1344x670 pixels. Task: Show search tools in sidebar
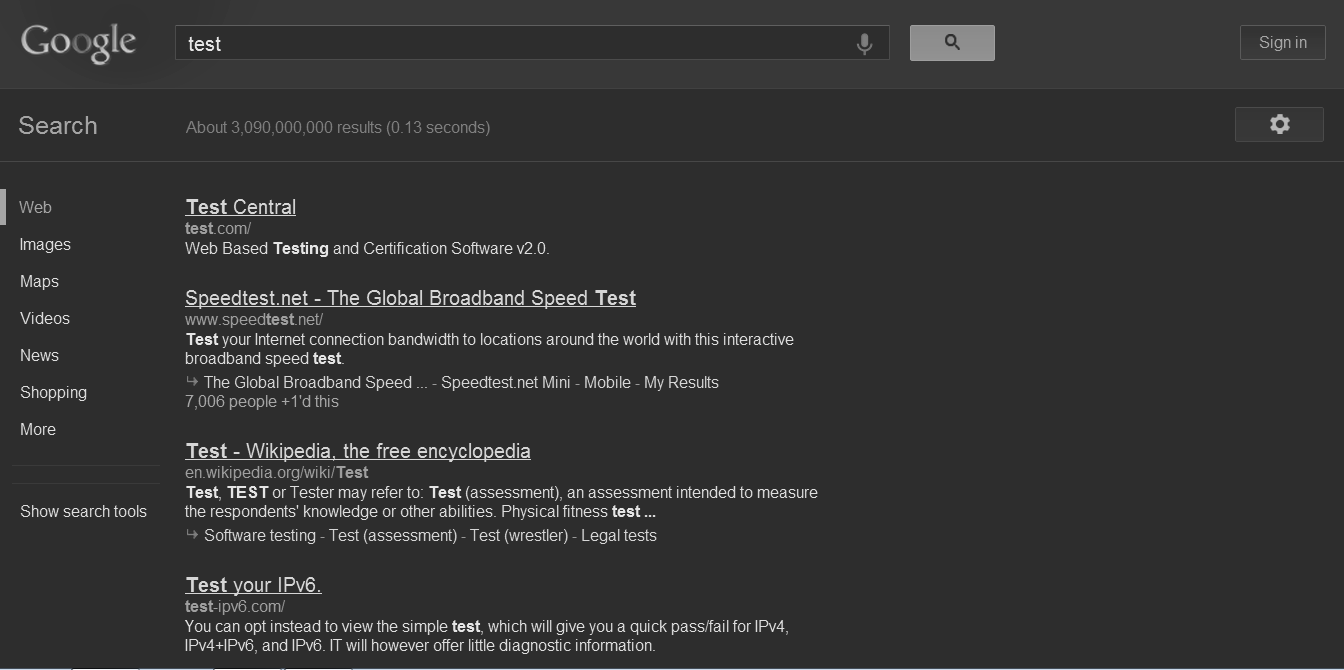[83, 511]
